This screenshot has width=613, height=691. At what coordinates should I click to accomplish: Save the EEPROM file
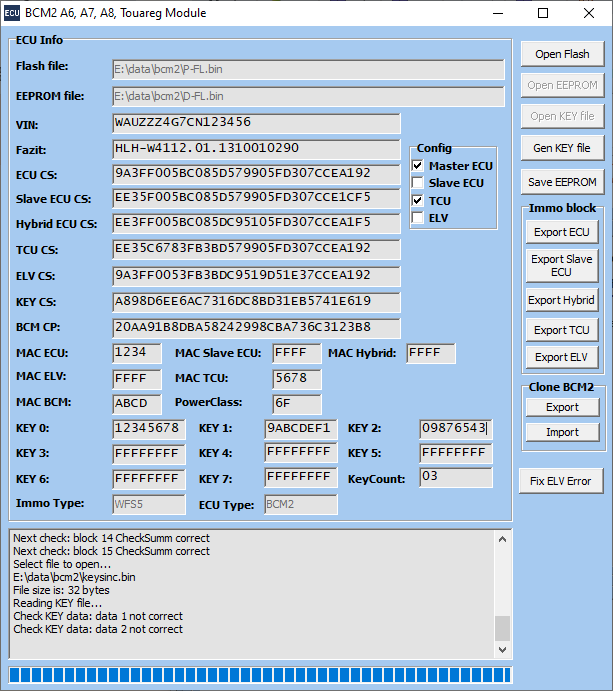[x=562, y=182]
